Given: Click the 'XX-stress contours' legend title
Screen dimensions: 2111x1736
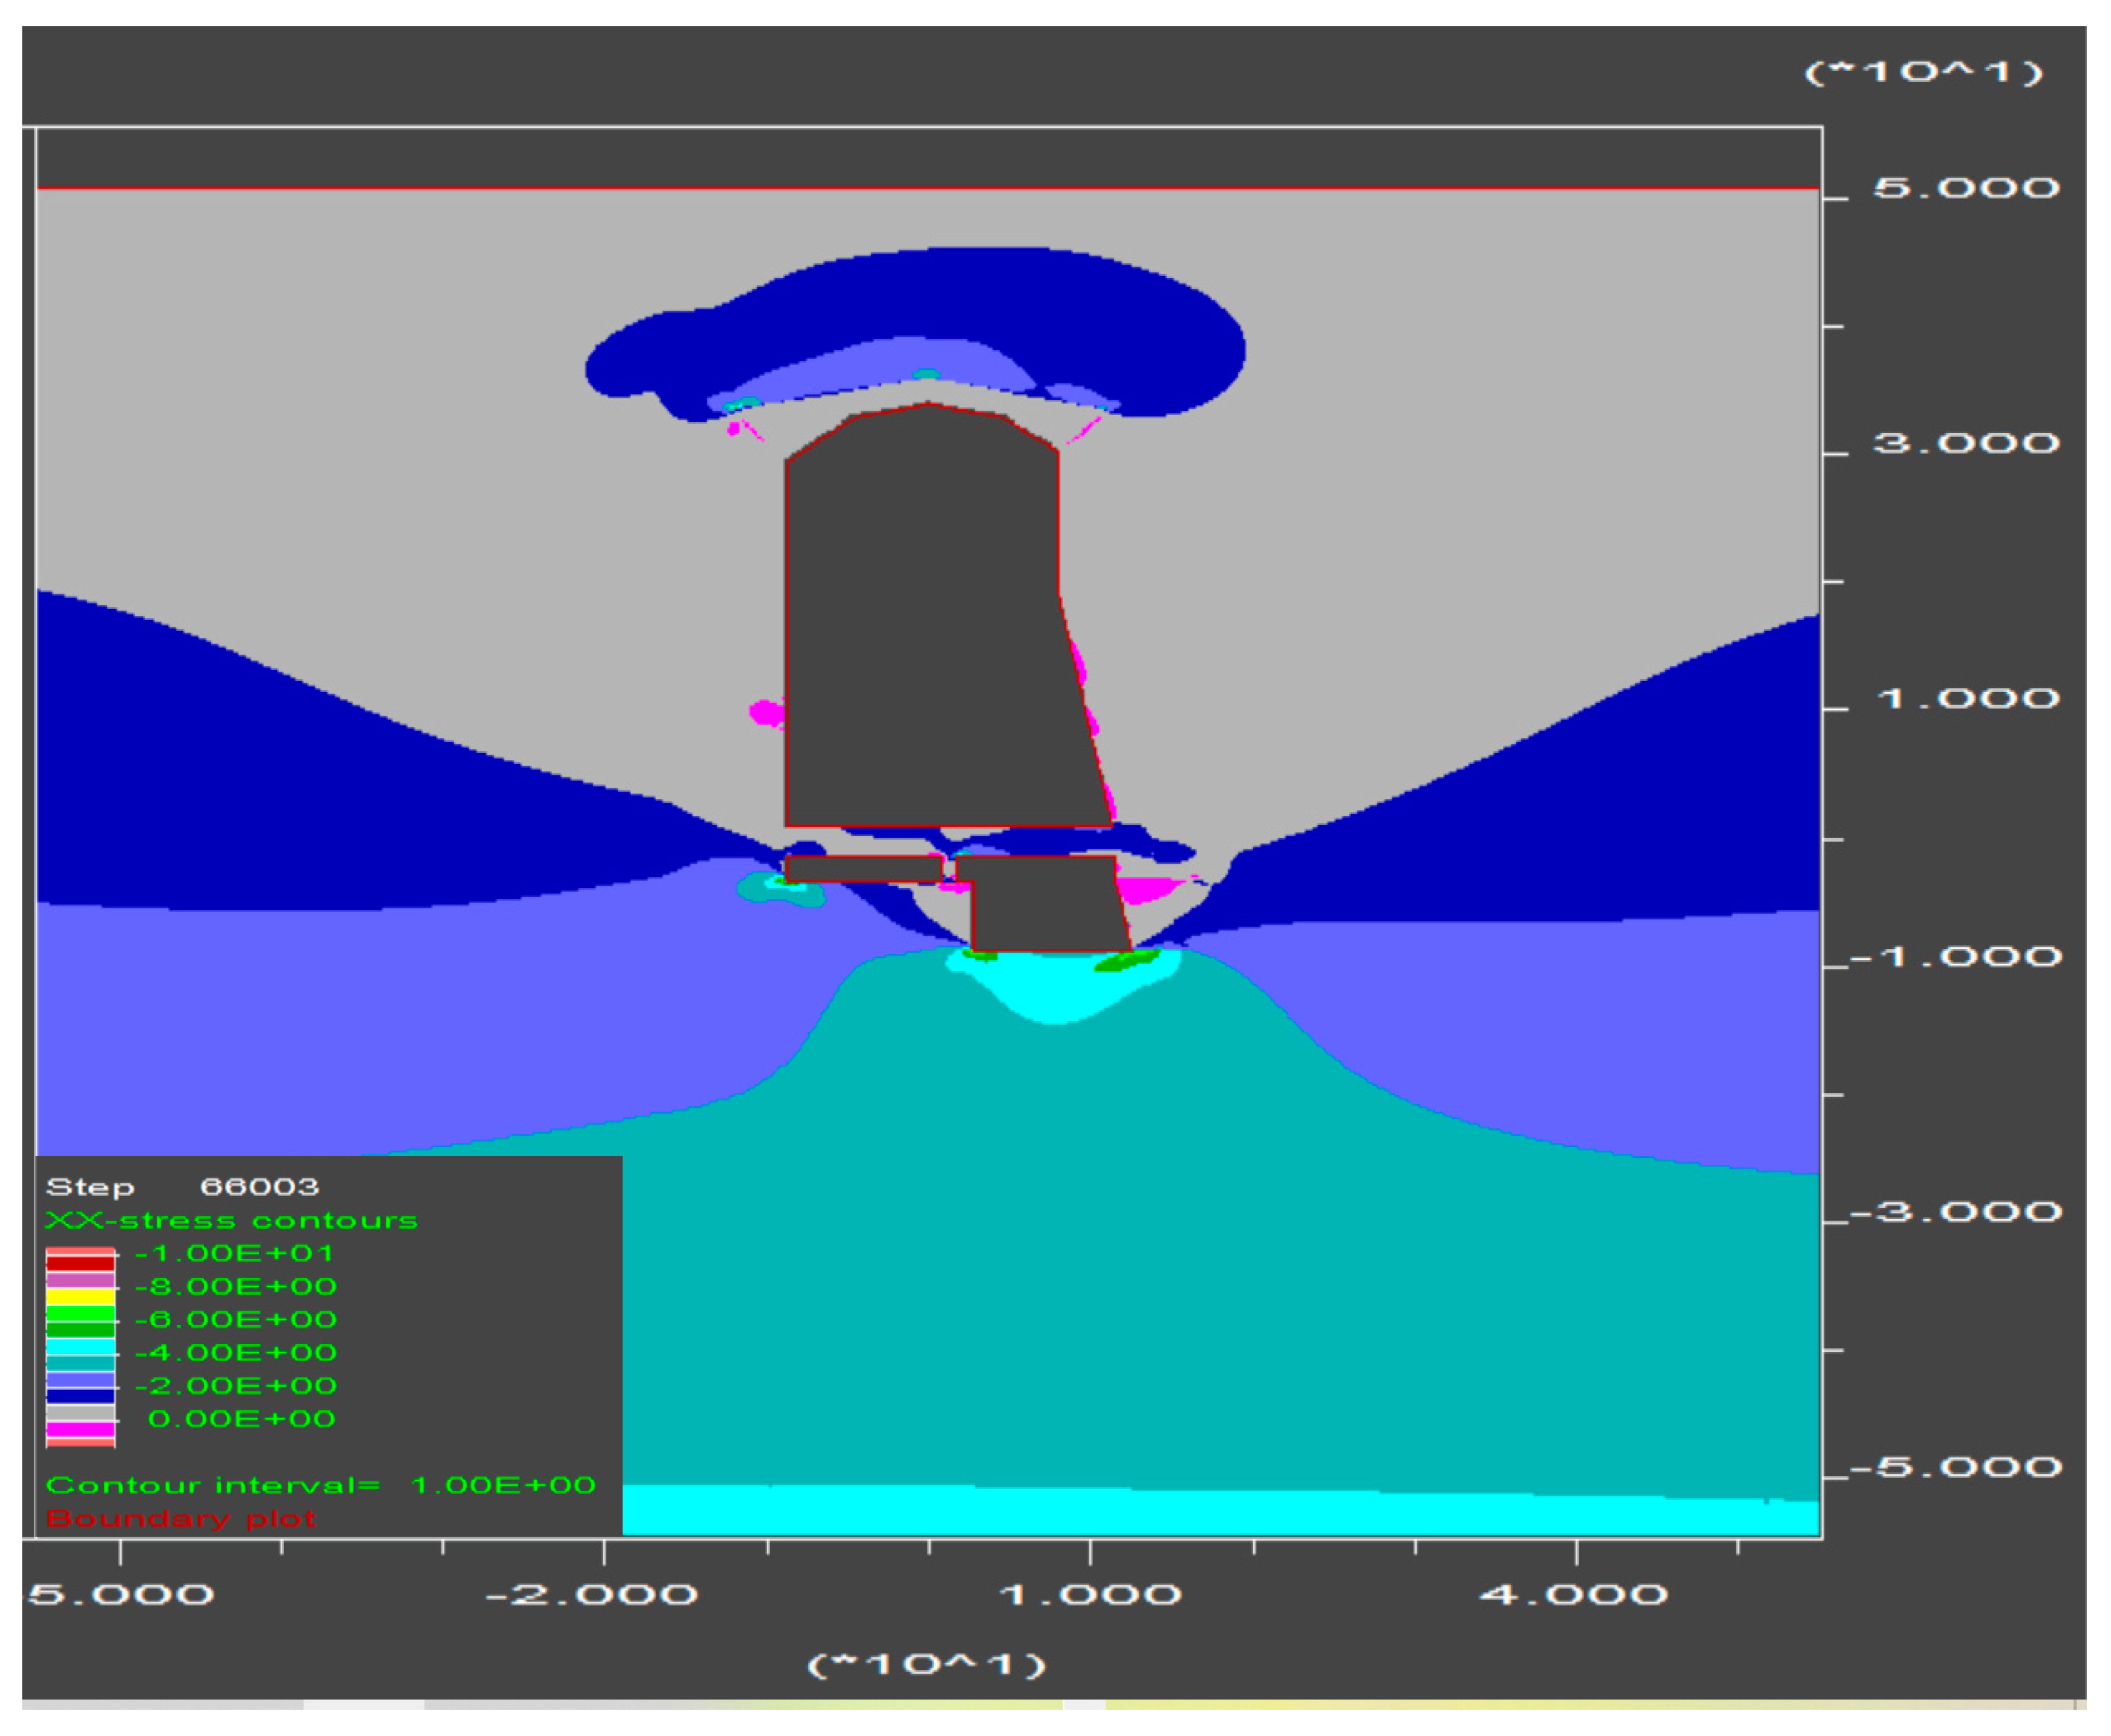Looking at the screenshot, I should coord(231,1221).
